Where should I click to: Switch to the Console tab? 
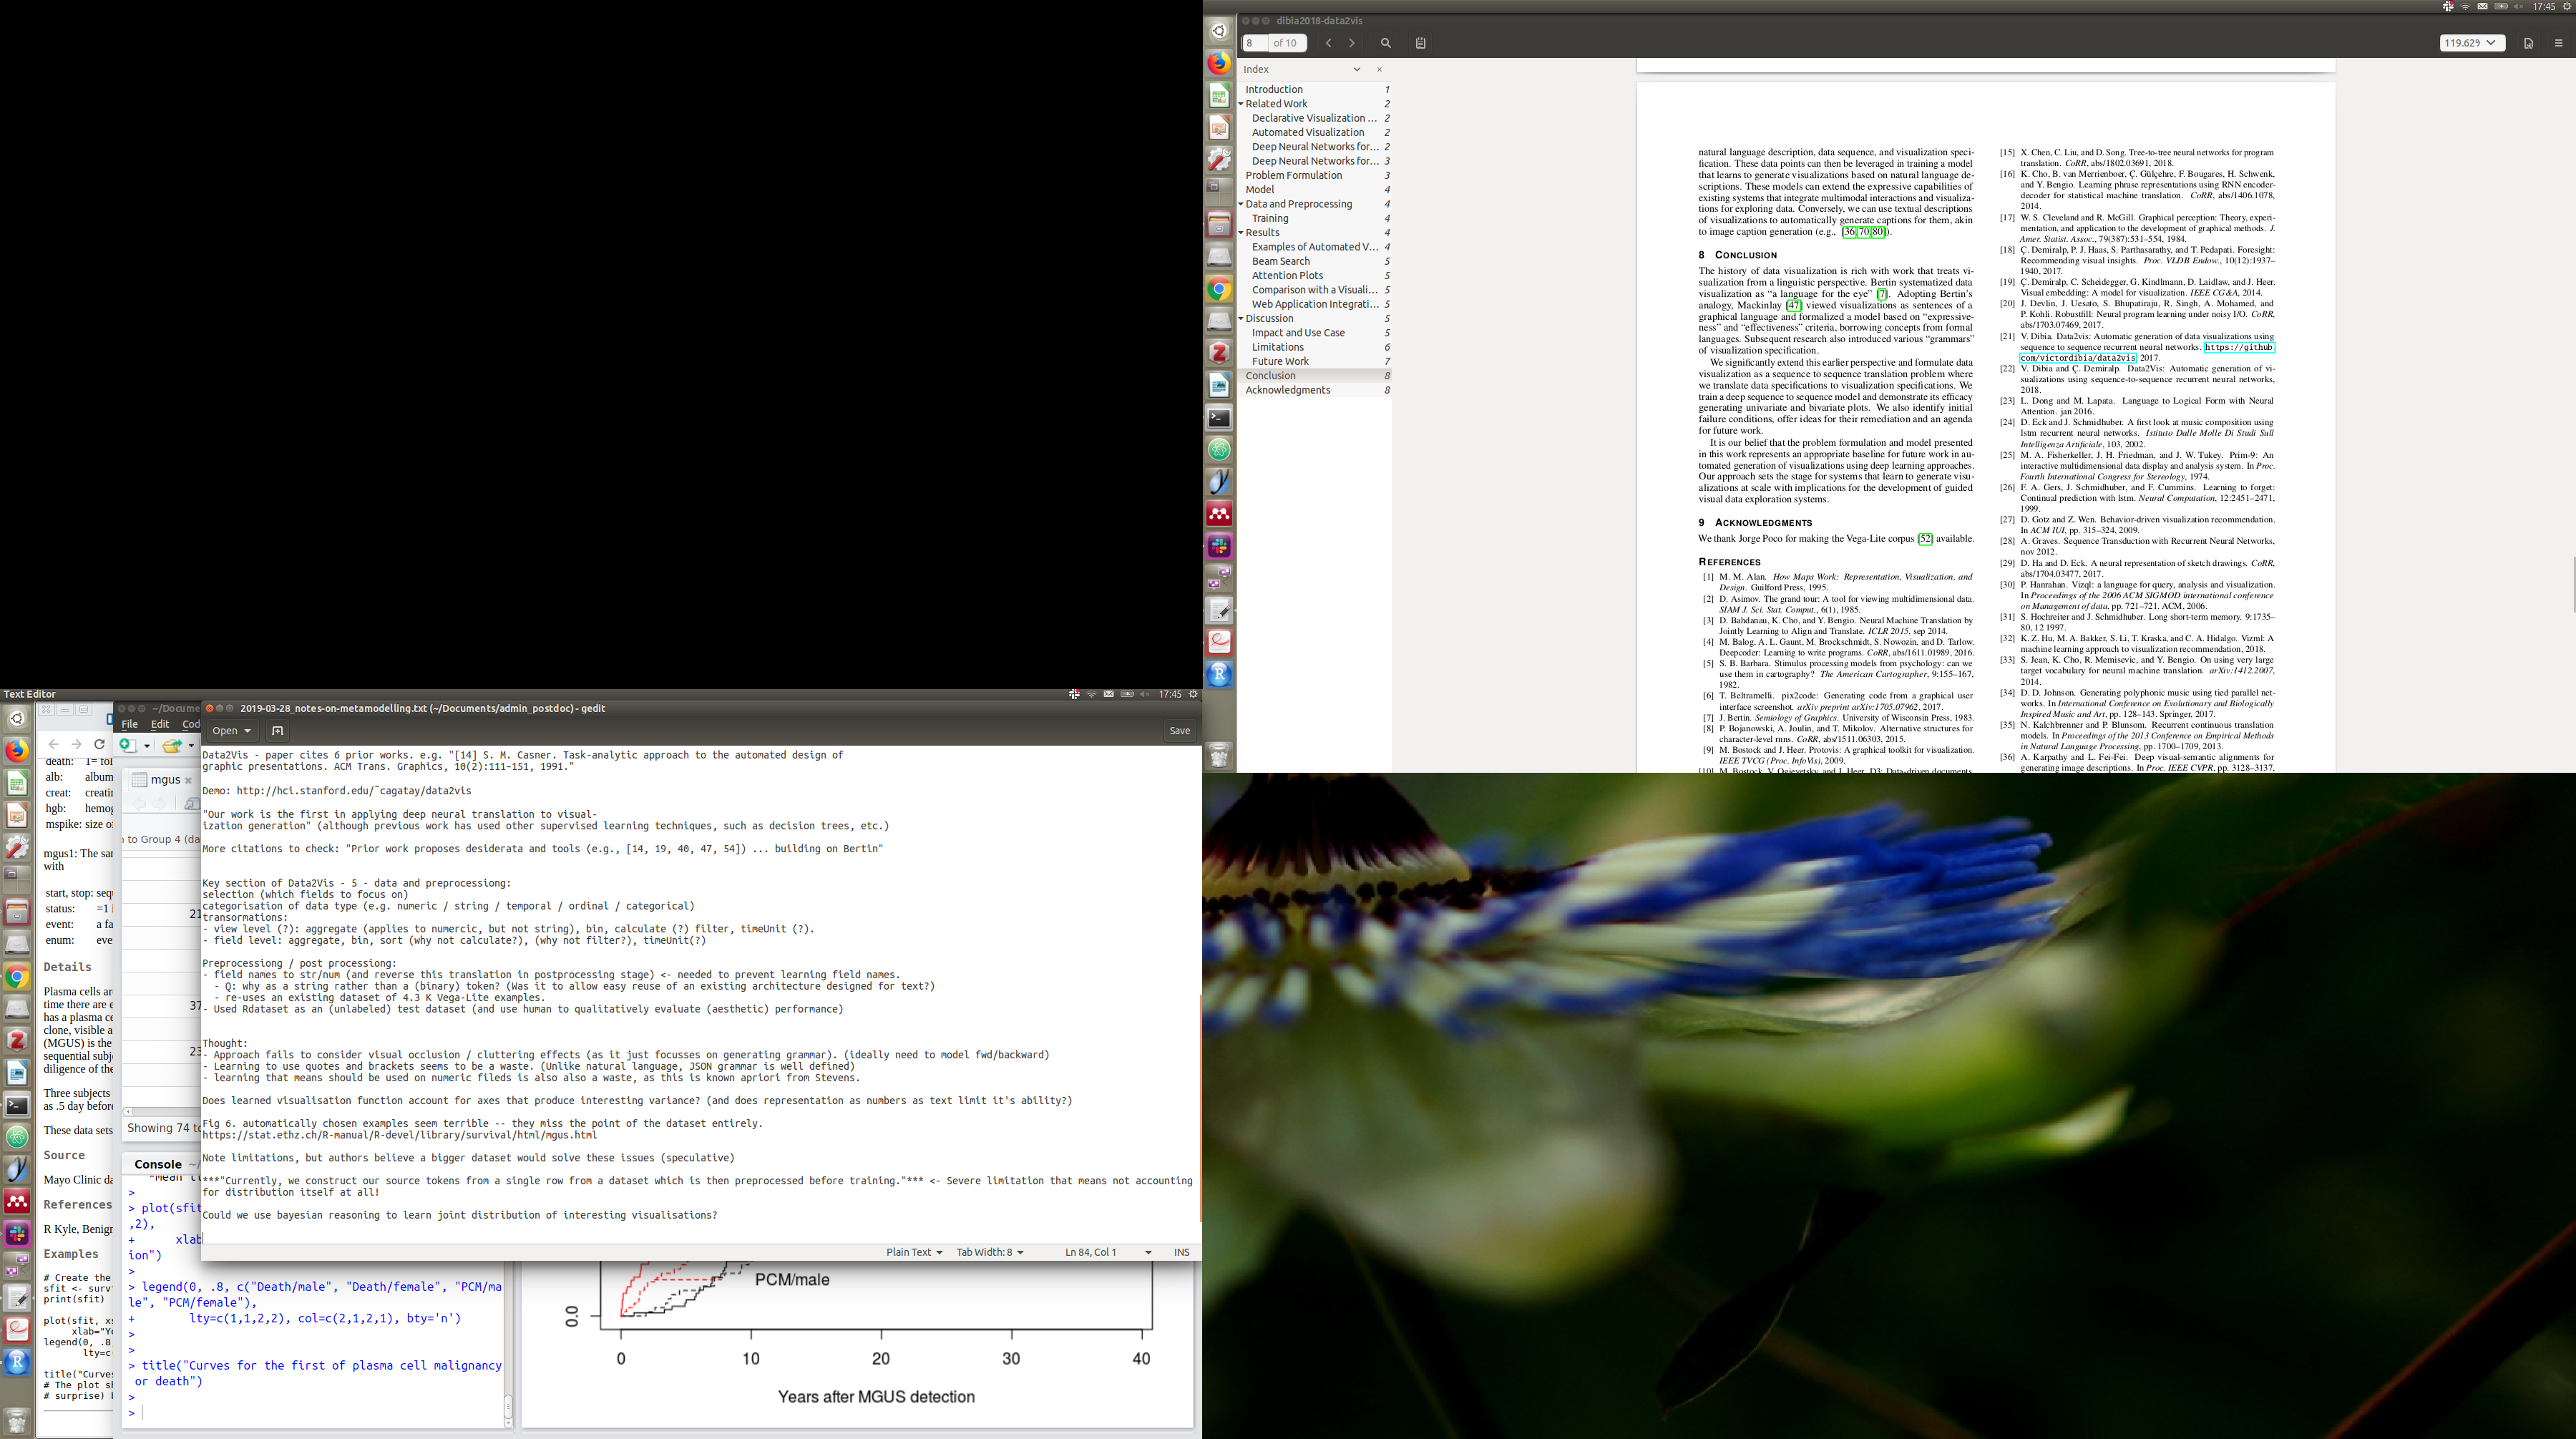pyautogui.click(x=157, y=1164)
